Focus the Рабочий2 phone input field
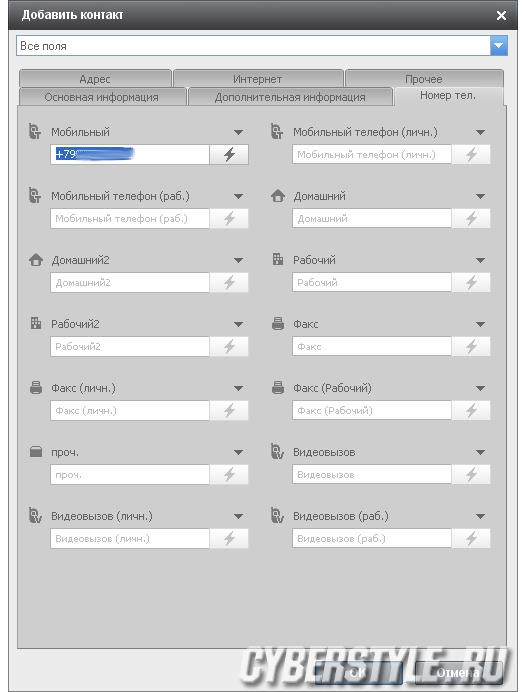Viewport: 525px width, 692px height. 130,346
